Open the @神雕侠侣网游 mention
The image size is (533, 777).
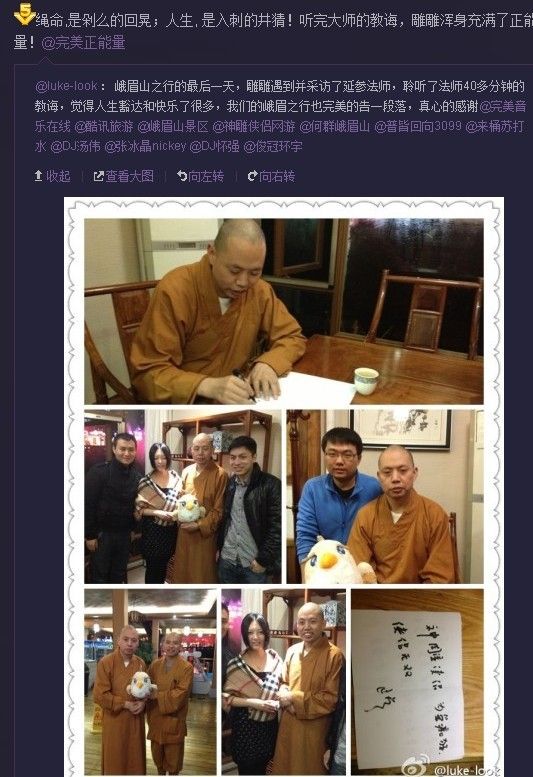pos(254,126)
